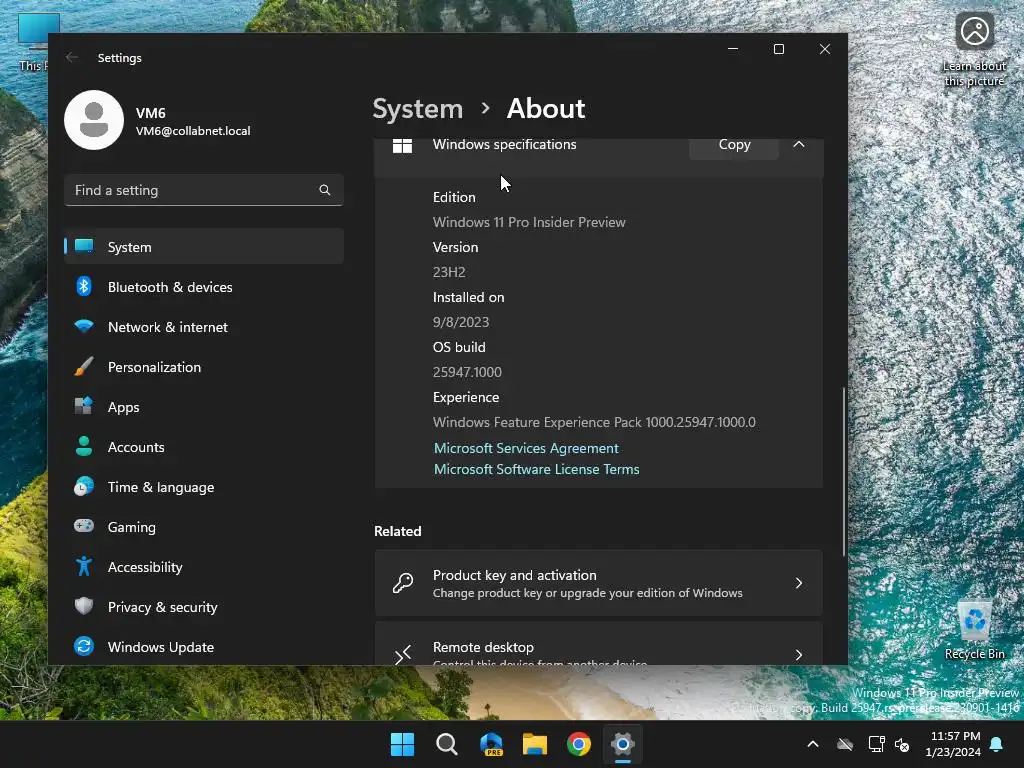Open File Explorer from taskbar
Screen dimensions: 1024x768
tap(535, 744)
